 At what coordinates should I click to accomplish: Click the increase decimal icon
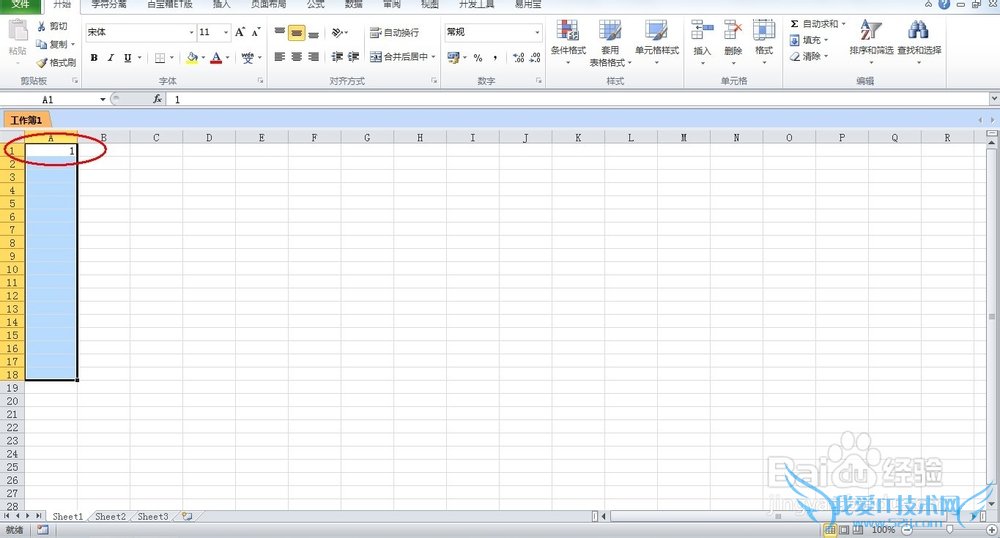(x=518, y=57)
